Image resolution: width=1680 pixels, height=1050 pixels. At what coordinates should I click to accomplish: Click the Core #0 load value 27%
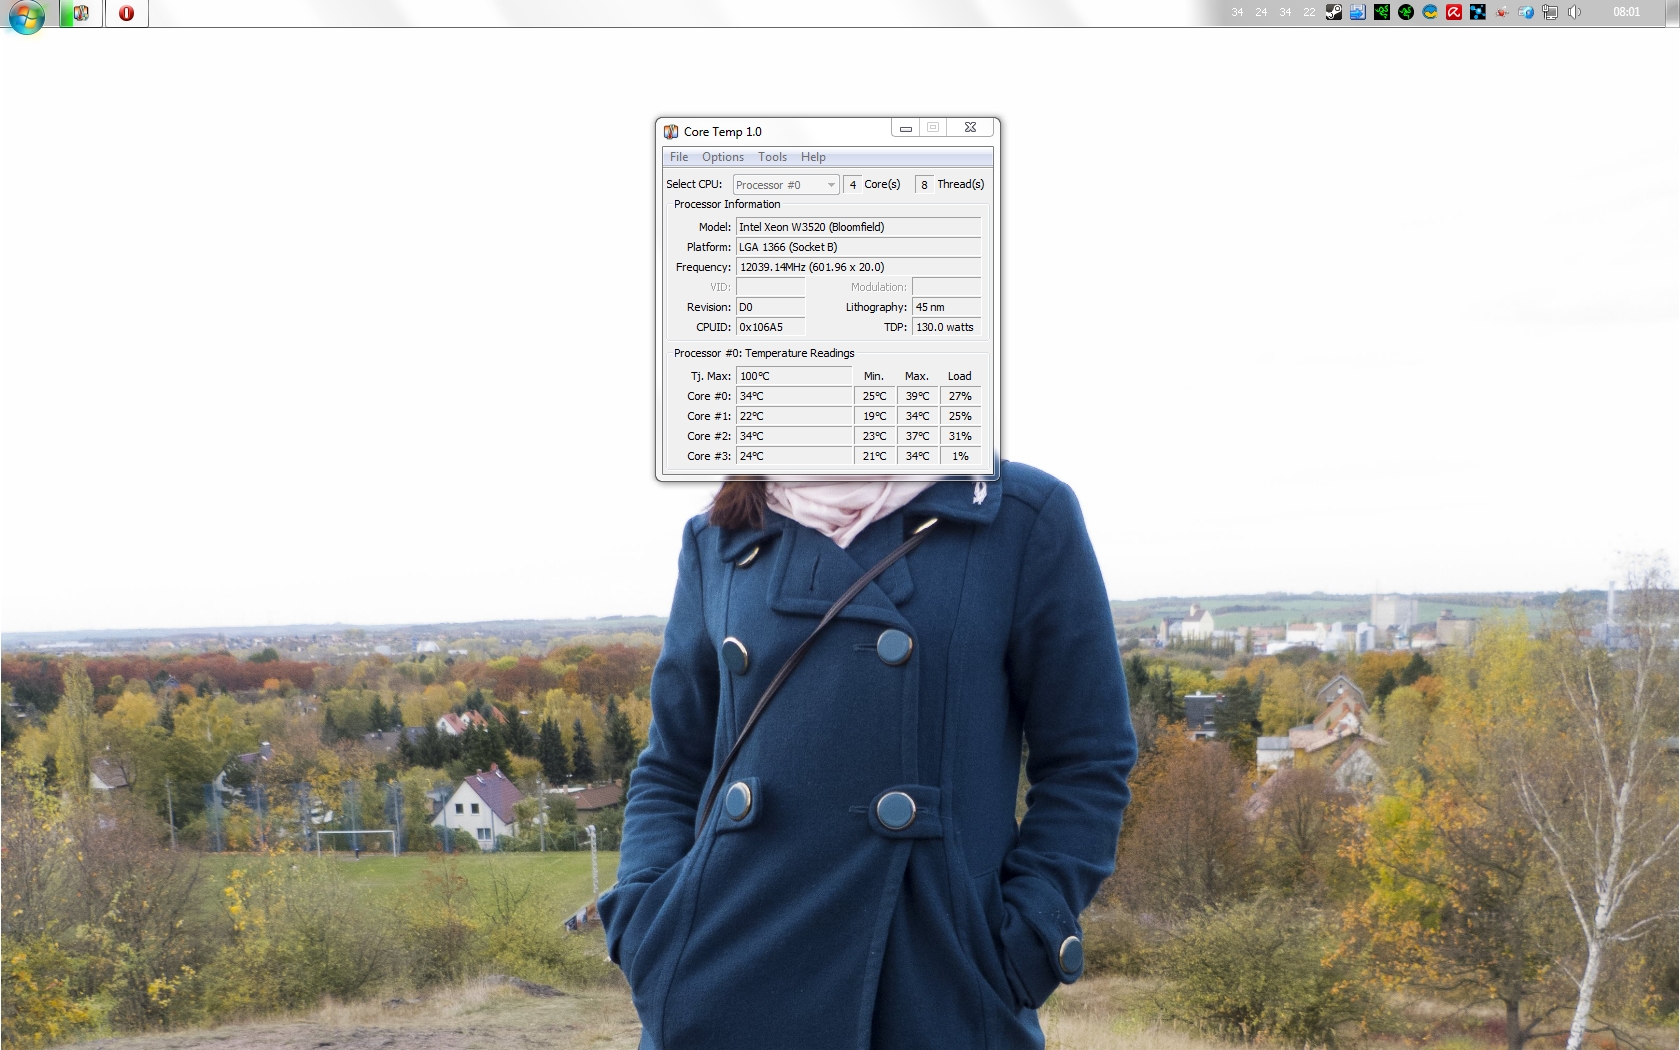click(960, 396)
